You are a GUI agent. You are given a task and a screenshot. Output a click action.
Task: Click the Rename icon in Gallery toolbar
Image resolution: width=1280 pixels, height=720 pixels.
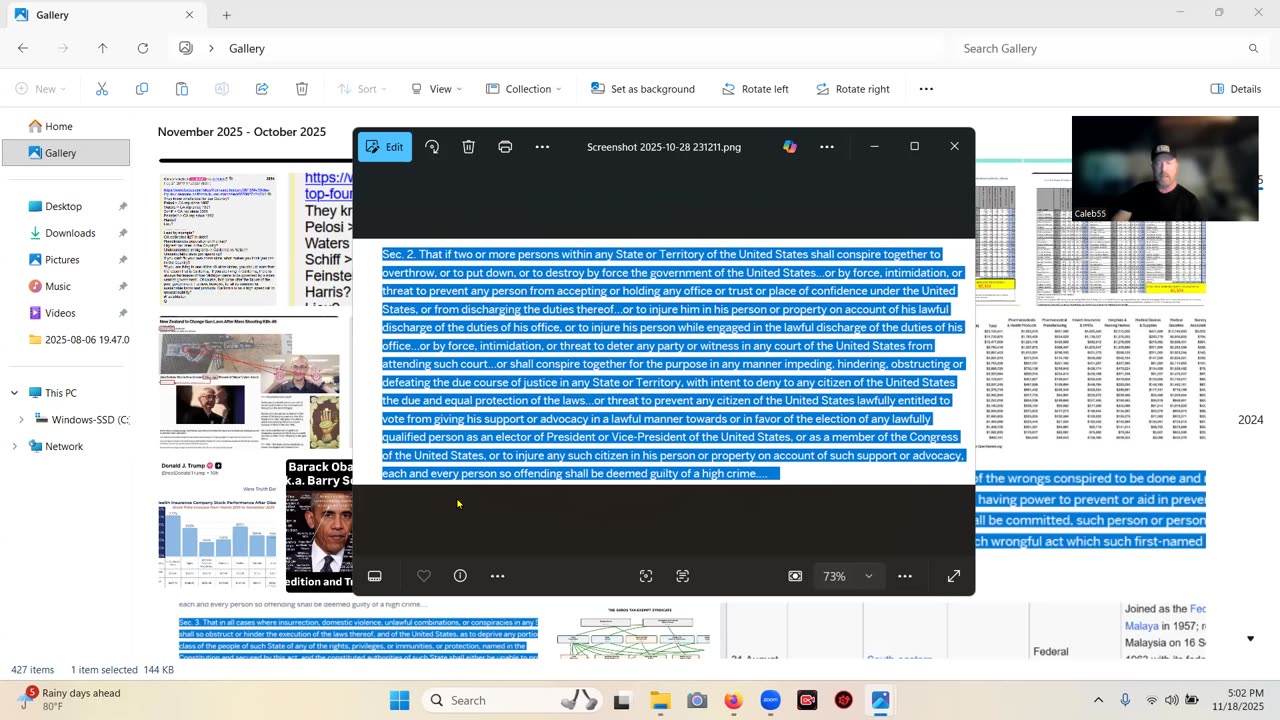[222, 89]
